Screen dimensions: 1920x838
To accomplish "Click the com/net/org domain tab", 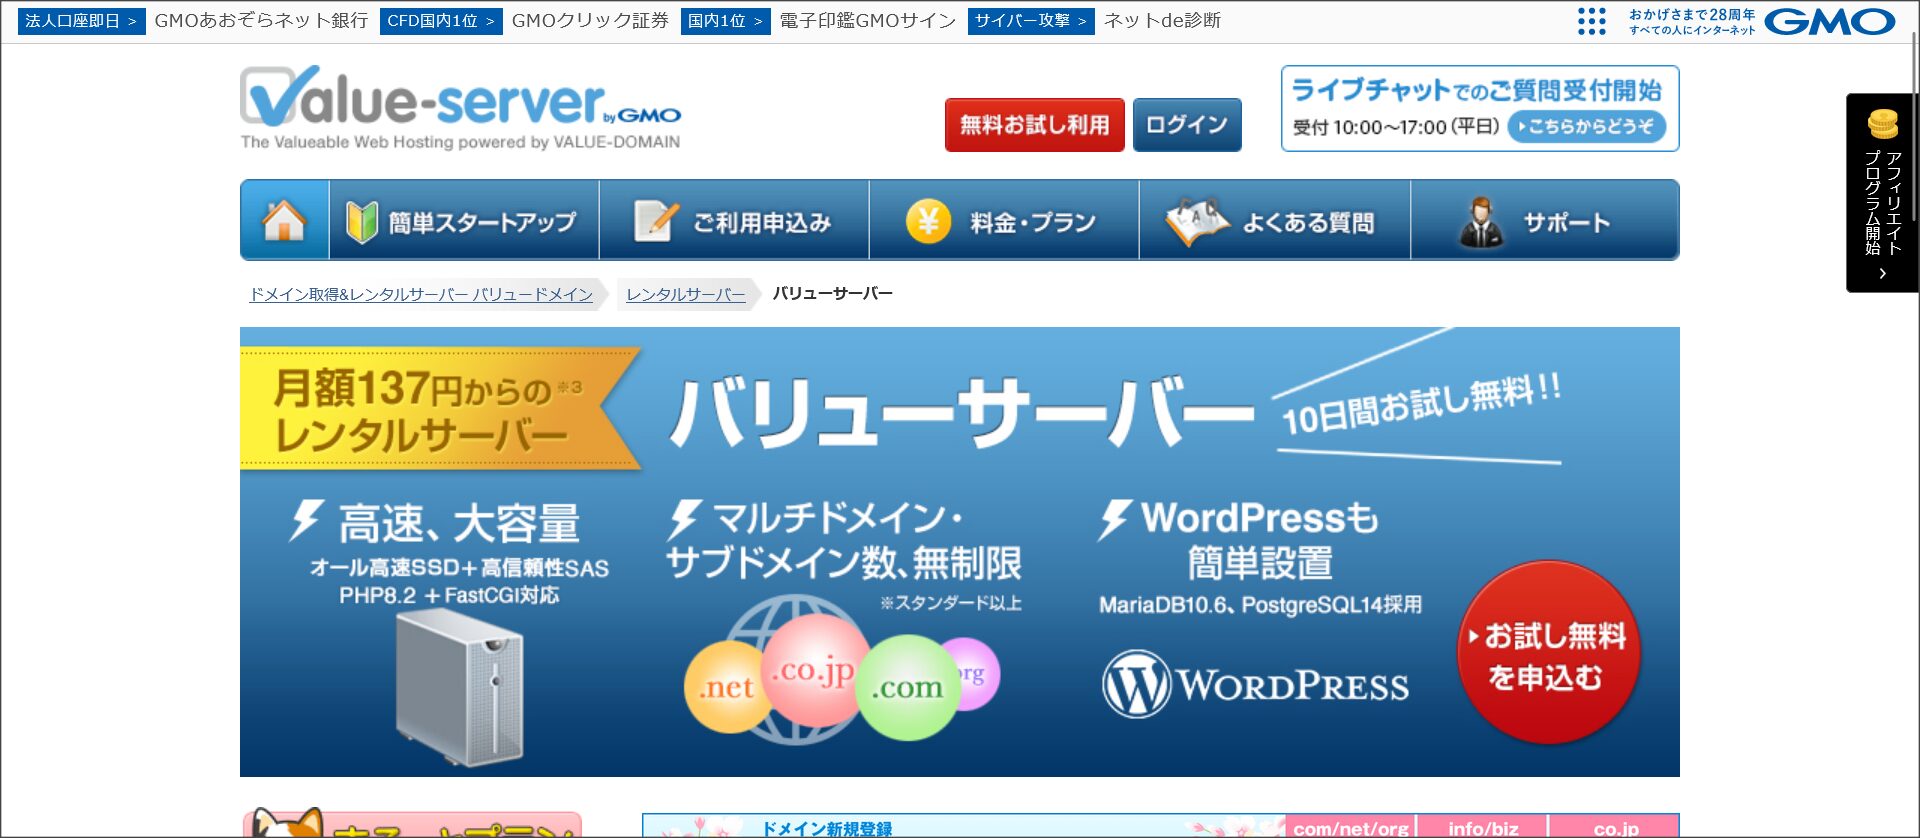I will pyautogui.click(x=1350, y=828).
